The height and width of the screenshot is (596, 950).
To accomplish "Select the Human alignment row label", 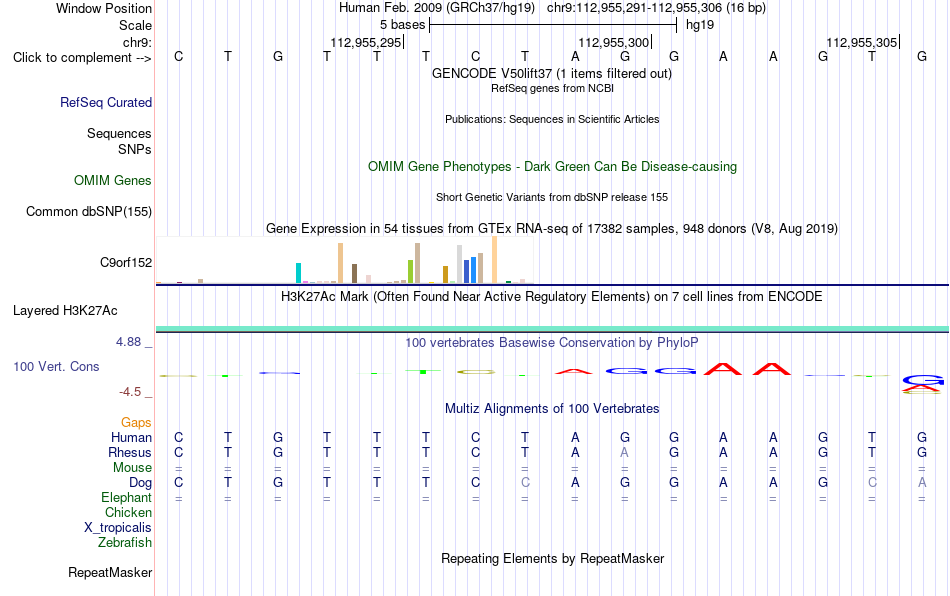I will [131, 437].
